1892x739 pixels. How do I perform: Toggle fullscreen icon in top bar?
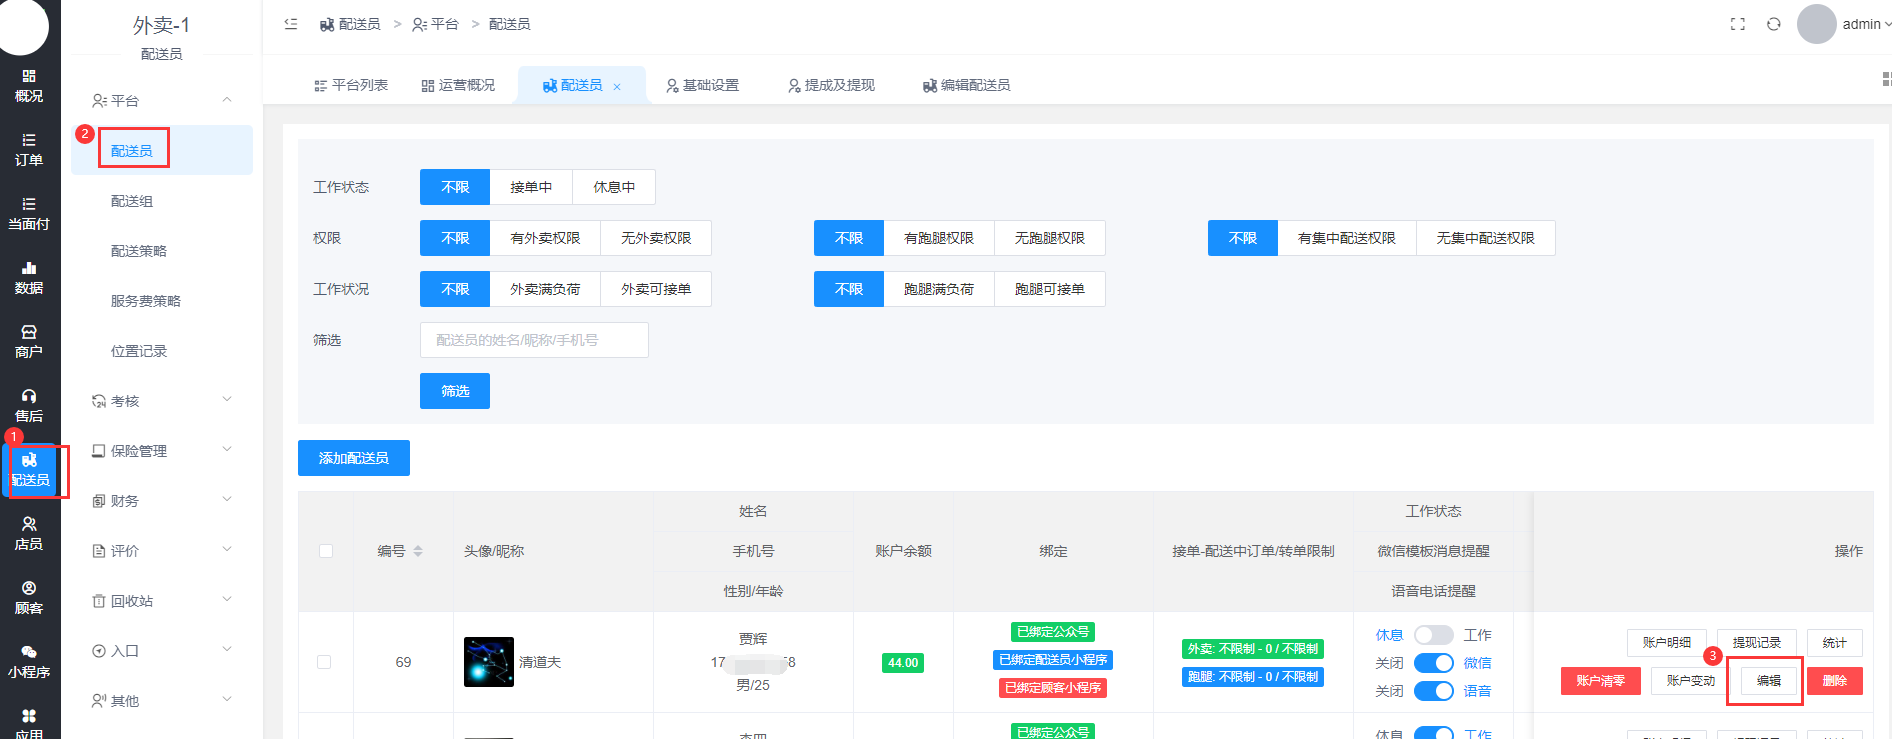1738,24
